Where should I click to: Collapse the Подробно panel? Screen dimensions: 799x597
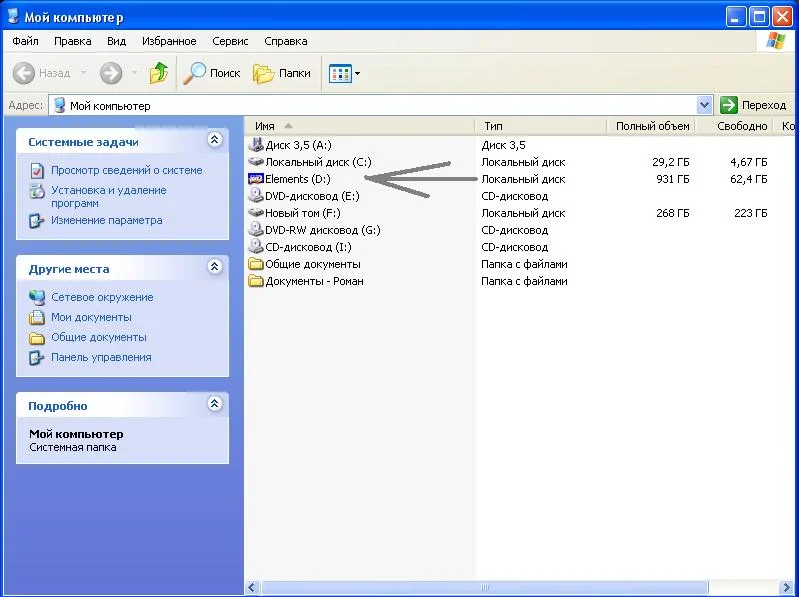213,405
